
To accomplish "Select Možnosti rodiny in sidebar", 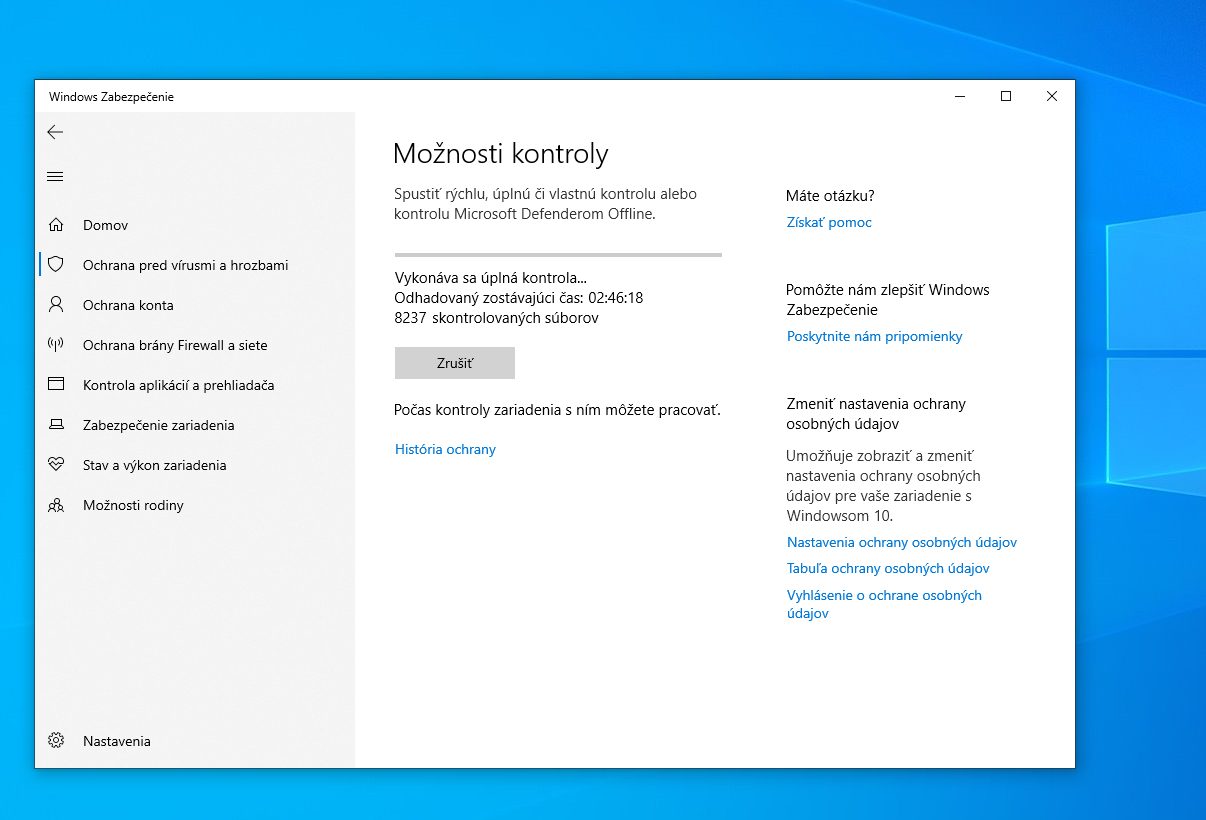I will point(195,505).
